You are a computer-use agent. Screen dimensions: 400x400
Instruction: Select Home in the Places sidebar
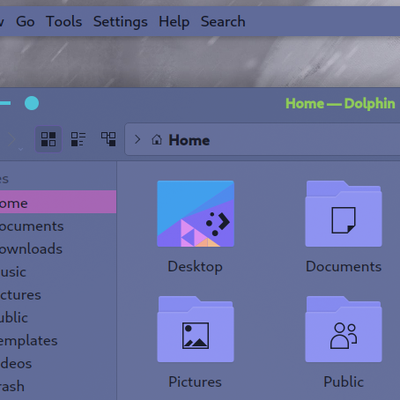(58, 202)
